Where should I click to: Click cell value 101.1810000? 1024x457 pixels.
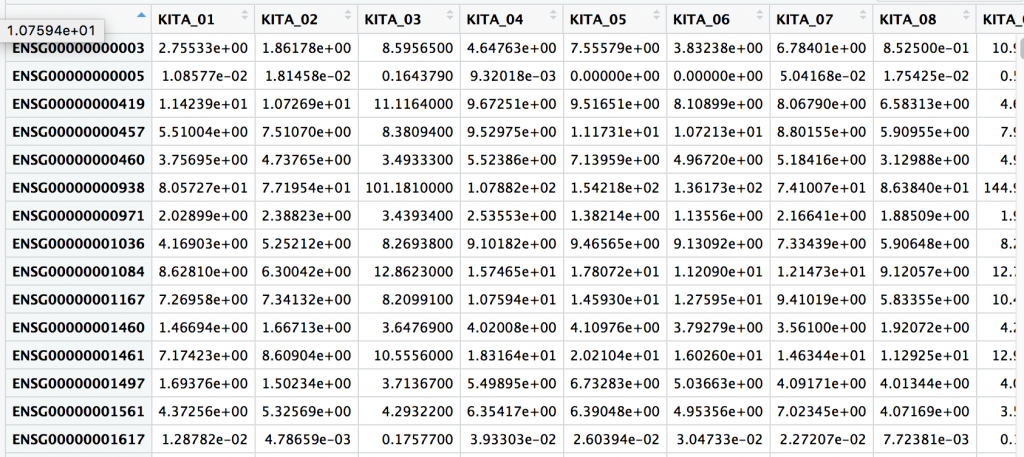pos(408,187)
